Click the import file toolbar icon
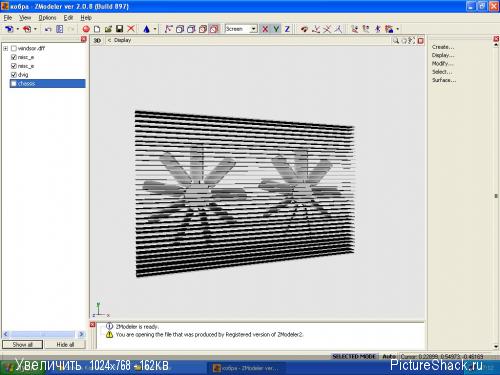The height and width of the screenshot is (375, 500). 9,29
